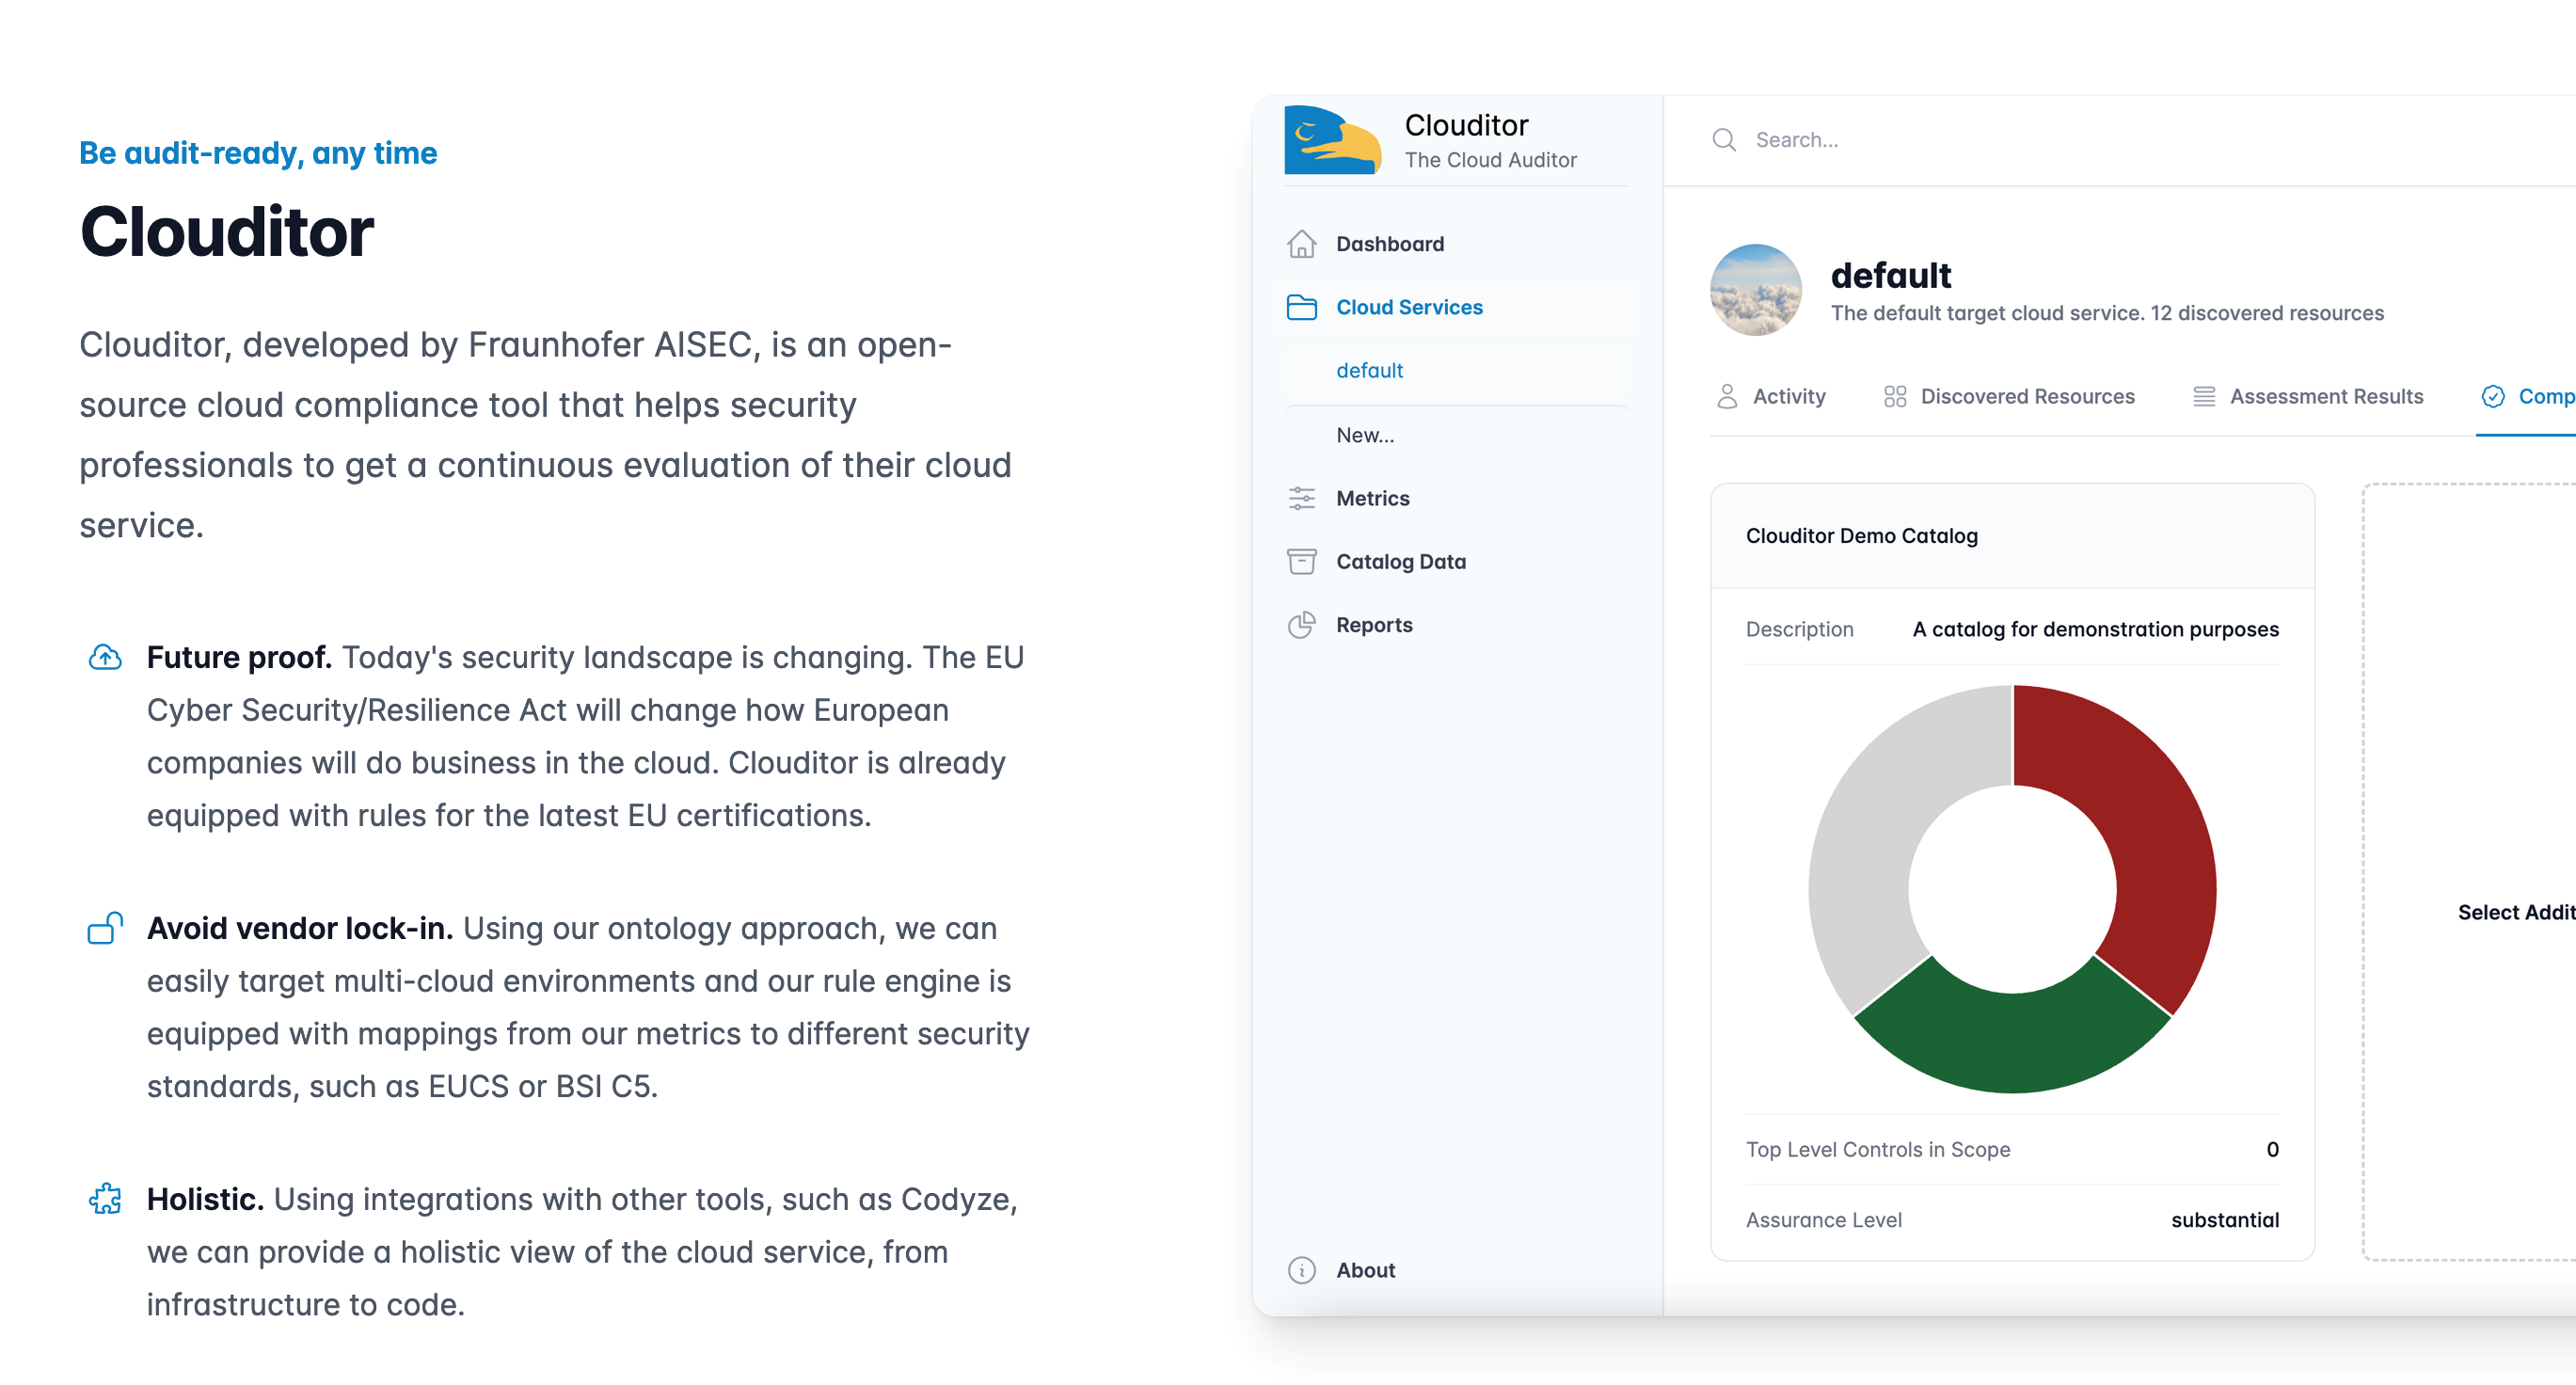The width and height of the screenshot is (2576, 1385).
Task: Click the 'Avoid vendor lock-in.' bold text
Action: pyautogui.click(x=300, y=928)
